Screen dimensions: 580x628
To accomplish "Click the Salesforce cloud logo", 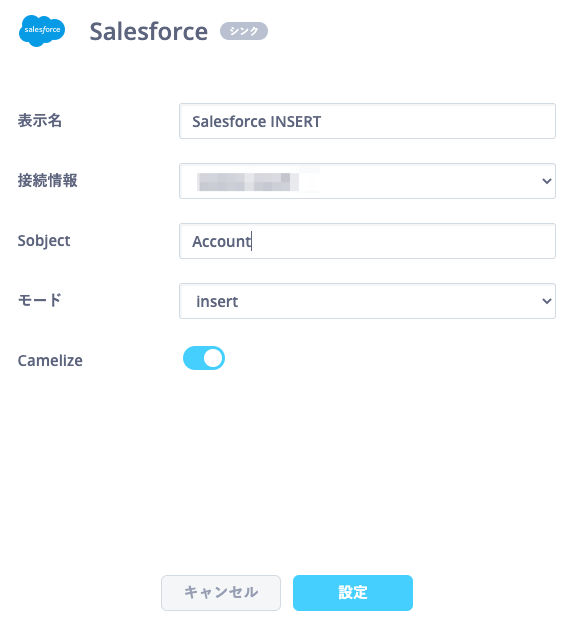I will click(x=42, y=31).
